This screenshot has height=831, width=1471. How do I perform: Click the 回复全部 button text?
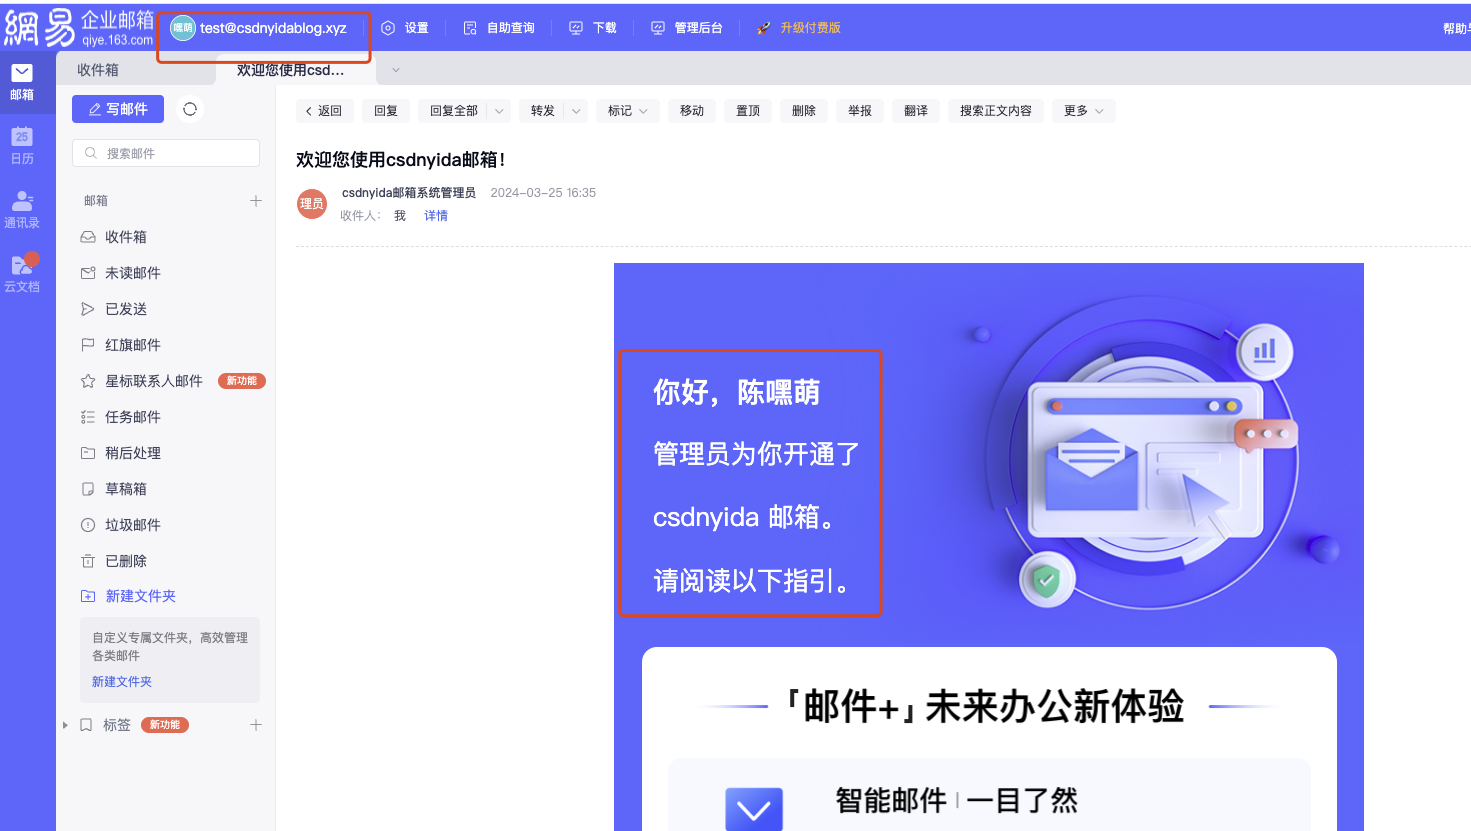point(454,111)
